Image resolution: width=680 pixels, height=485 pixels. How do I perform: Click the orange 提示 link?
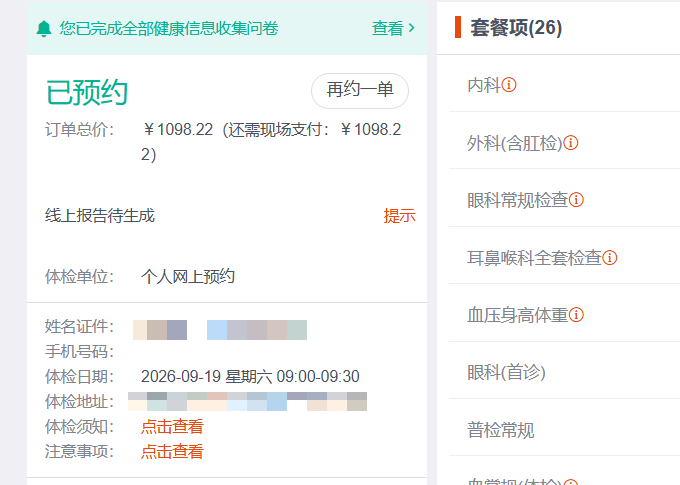point(399,216)
